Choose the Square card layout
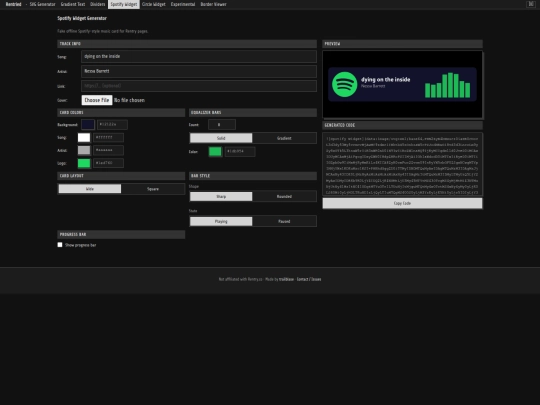The height and width of the screenshot is (405, 540). coord(153,189)
